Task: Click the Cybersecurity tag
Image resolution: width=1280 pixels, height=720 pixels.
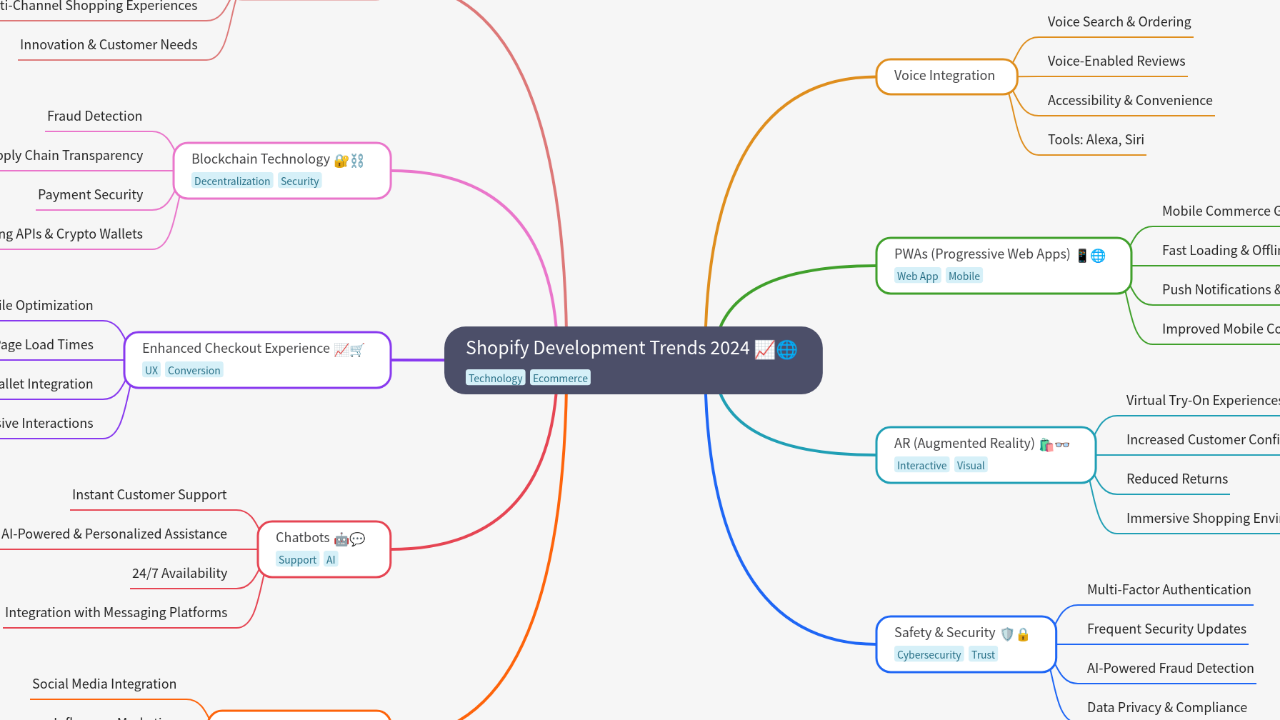Action: (929, 655)
